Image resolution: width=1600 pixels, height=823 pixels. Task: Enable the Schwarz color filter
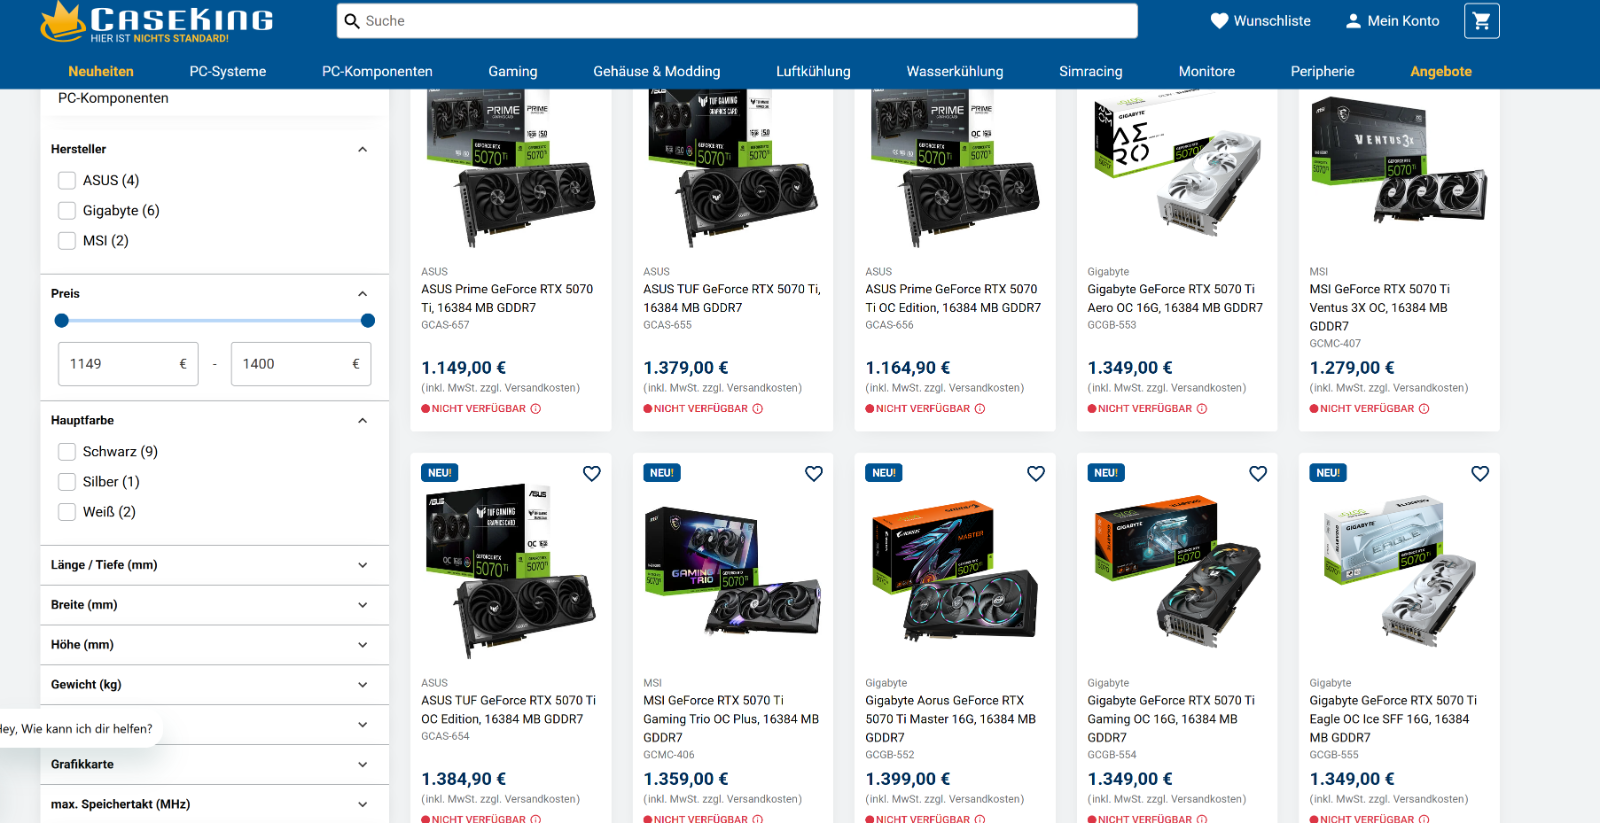pyautogui.click(x=67, y=451)
